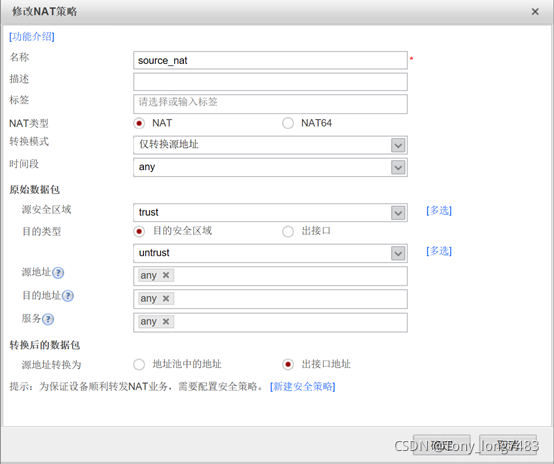Click 多选 link beside untrust zone
The image size is (554, 464).
[x=439, y=251]
